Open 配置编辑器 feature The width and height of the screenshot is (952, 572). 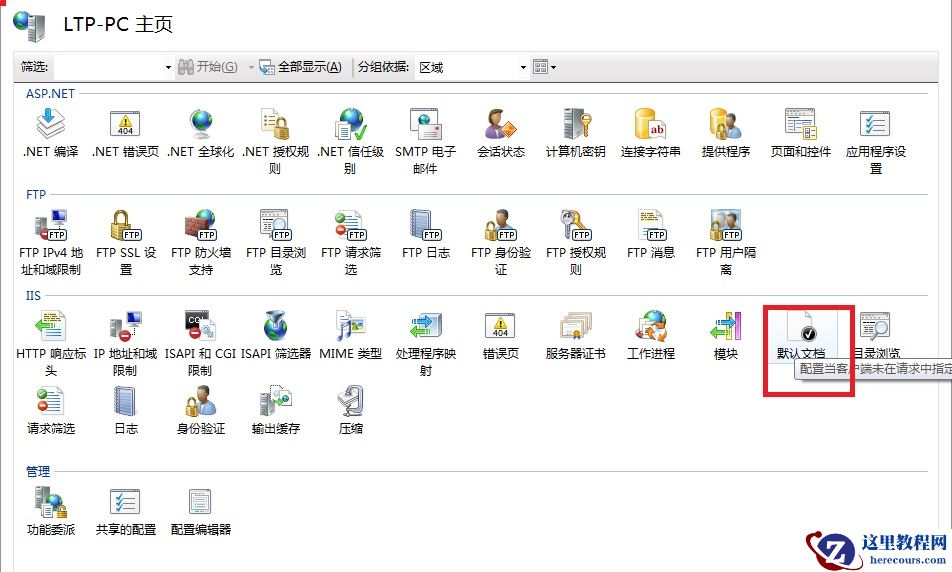click(x=200, y=511)
